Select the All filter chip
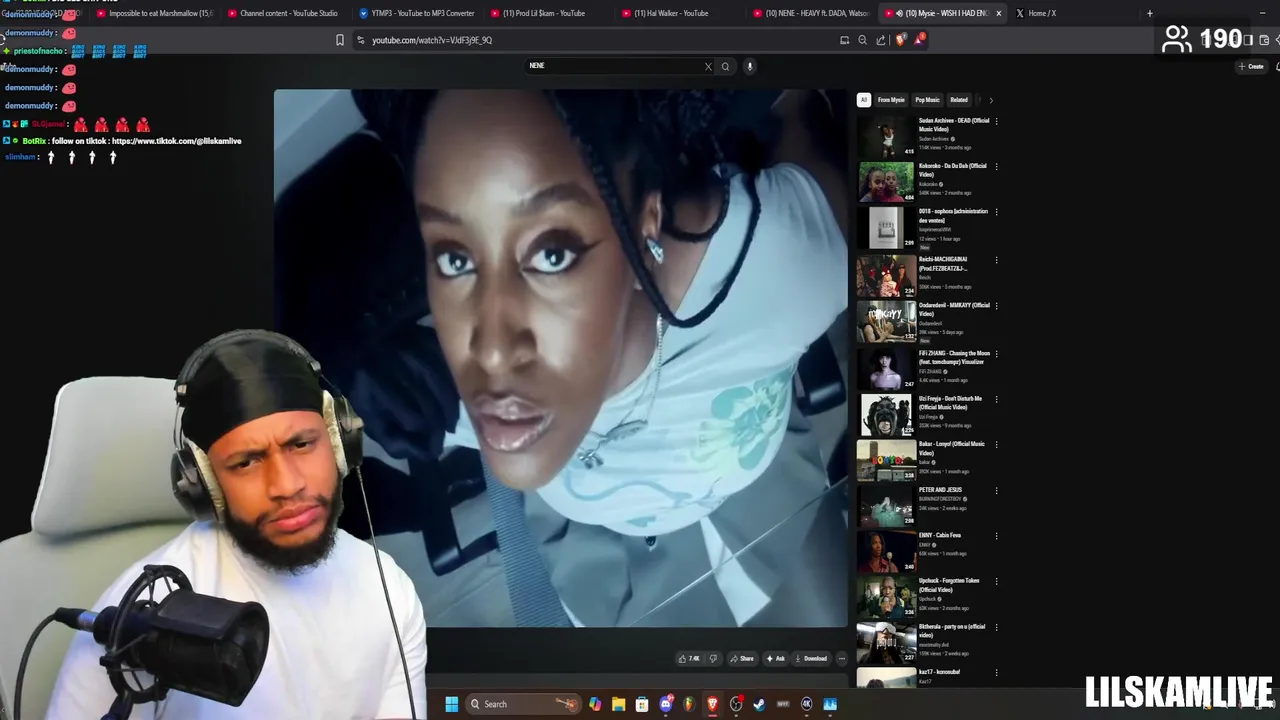1280x720 pixels. pyautogui.click(x=864, y=100)
